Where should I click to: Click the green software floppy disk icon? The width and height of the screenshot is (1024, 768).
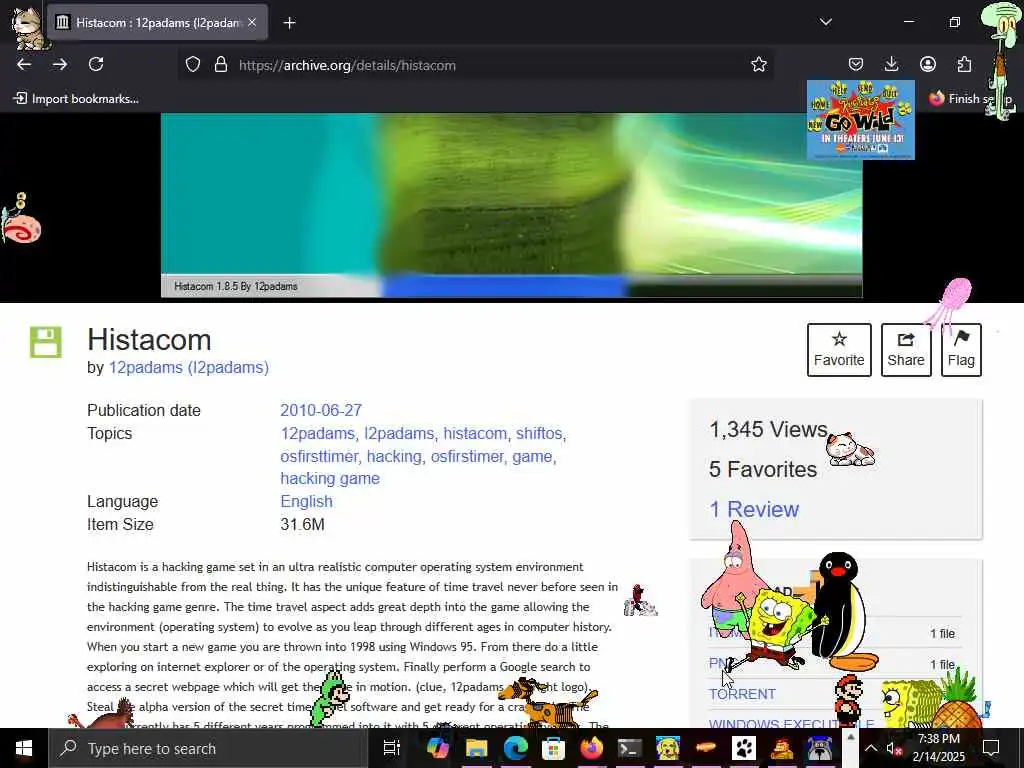(x=46, y=342)
